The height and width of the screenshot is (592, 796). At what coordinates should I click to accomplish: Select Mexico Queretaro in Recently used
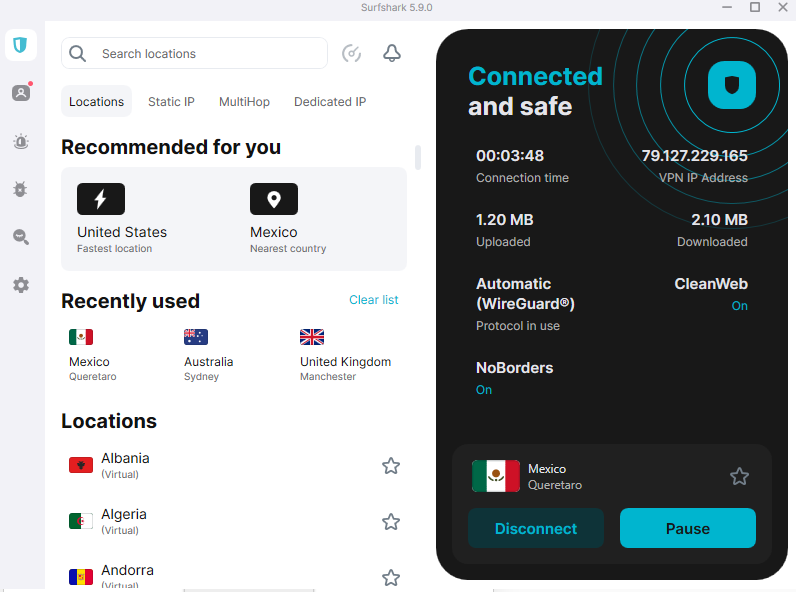point(92,355)
